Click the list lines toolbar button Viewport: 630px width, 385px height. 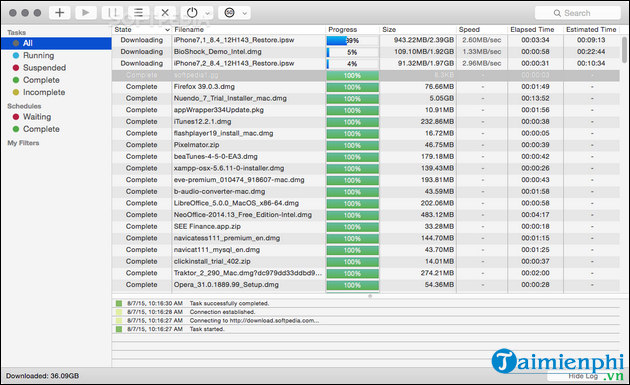click(x=138, y=12)
